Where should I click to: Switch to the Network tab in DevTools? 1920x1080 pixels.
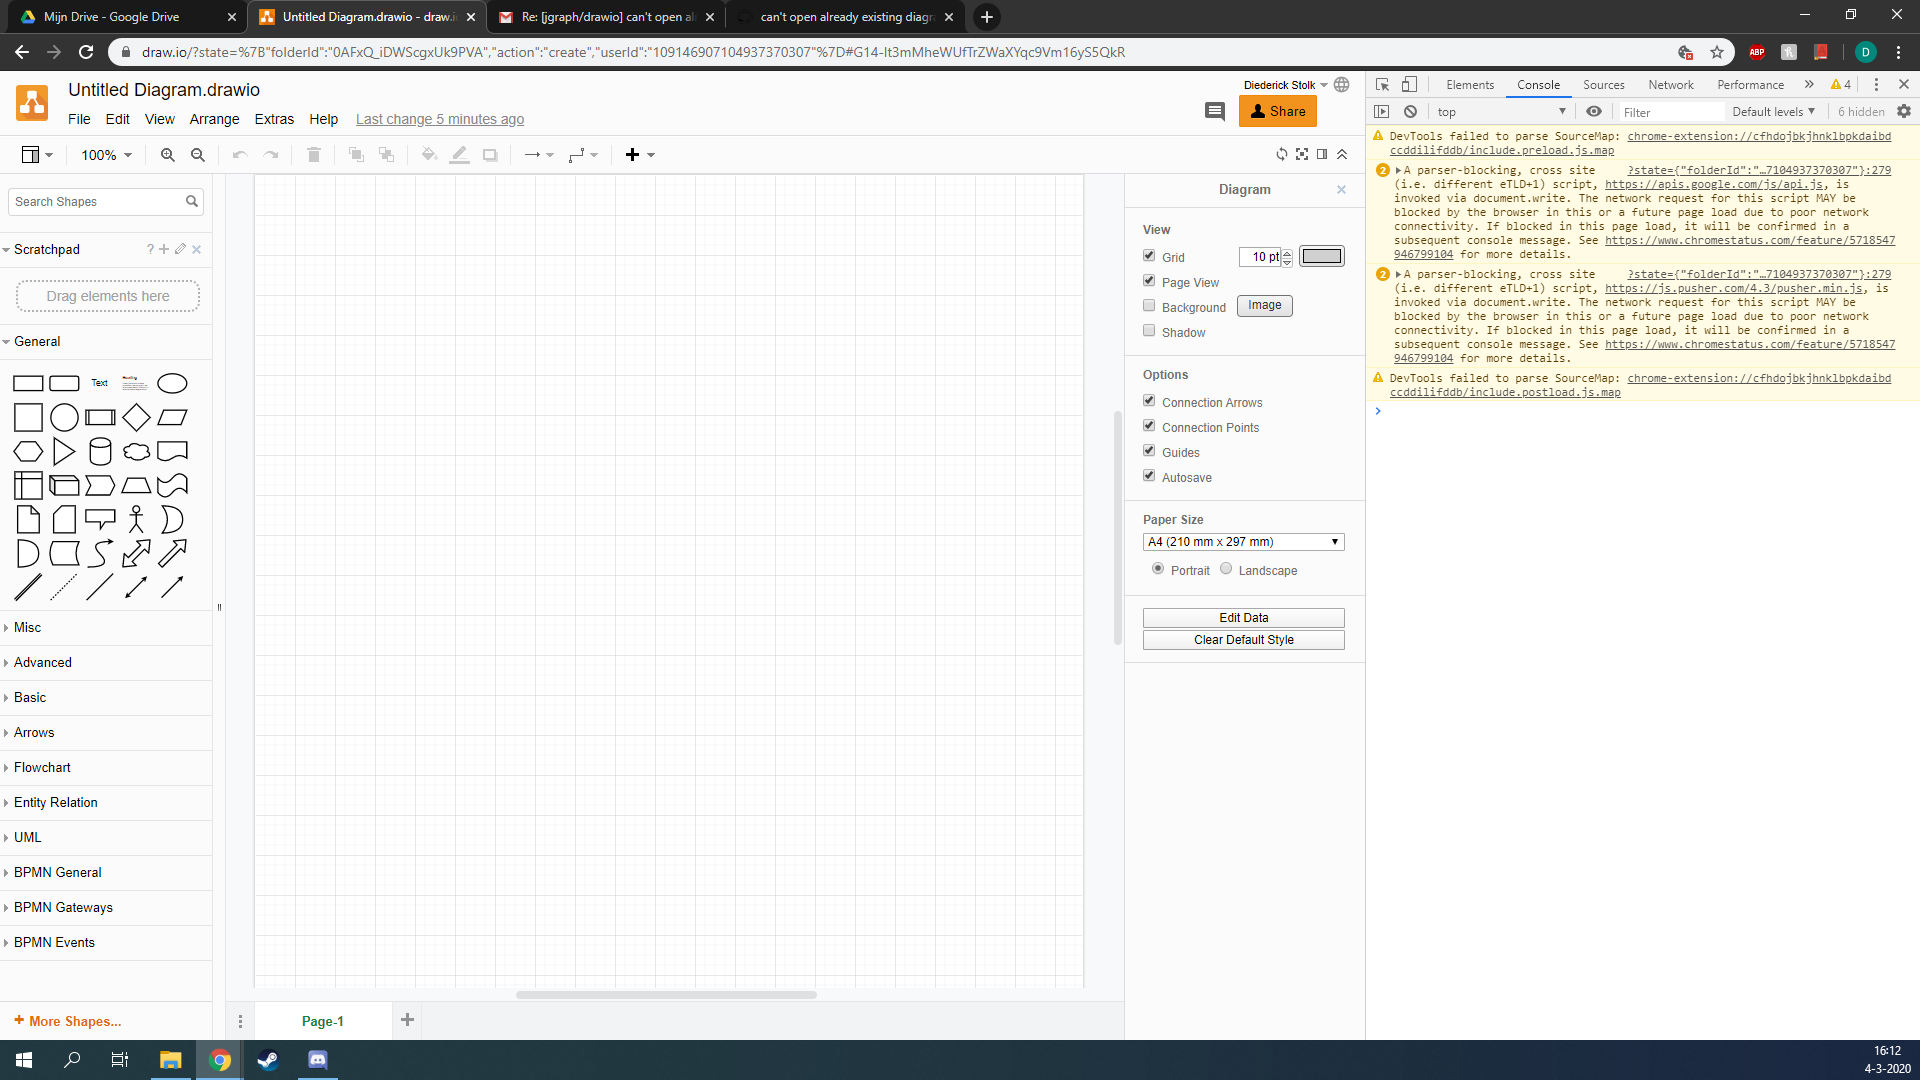1671,85
